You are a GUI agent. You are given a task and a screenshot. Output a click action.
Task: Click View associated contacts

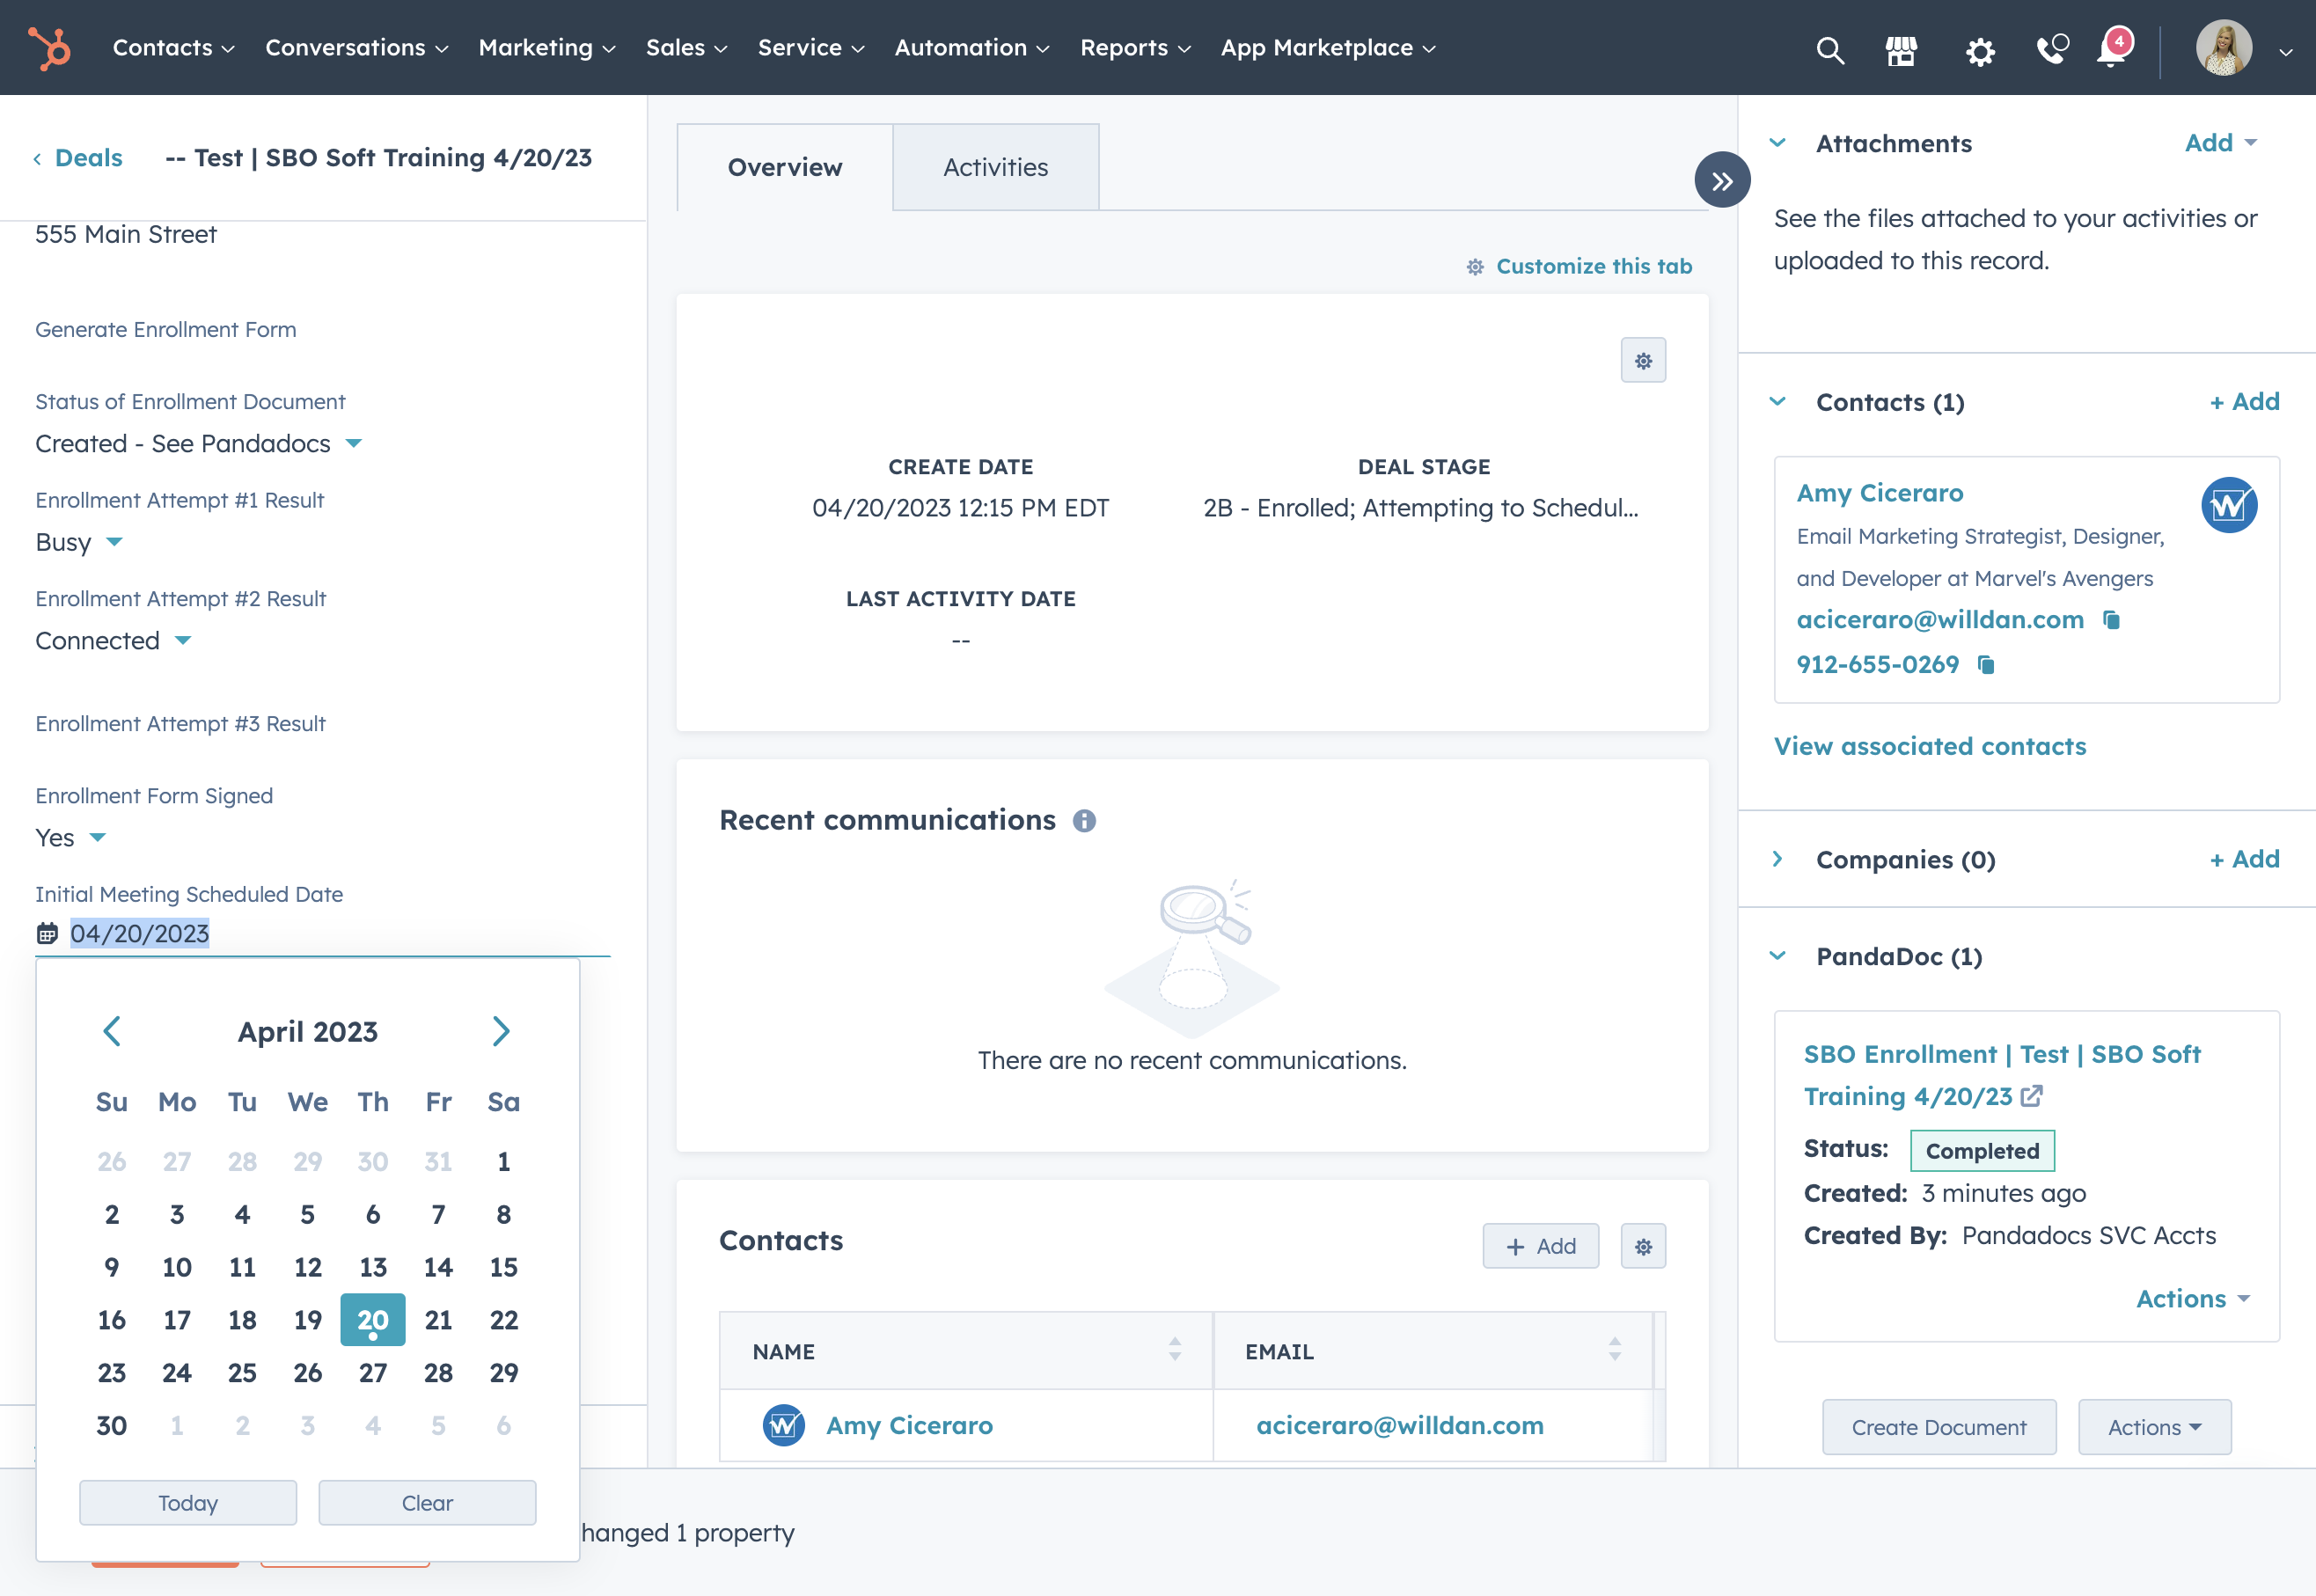point(1929,746)
